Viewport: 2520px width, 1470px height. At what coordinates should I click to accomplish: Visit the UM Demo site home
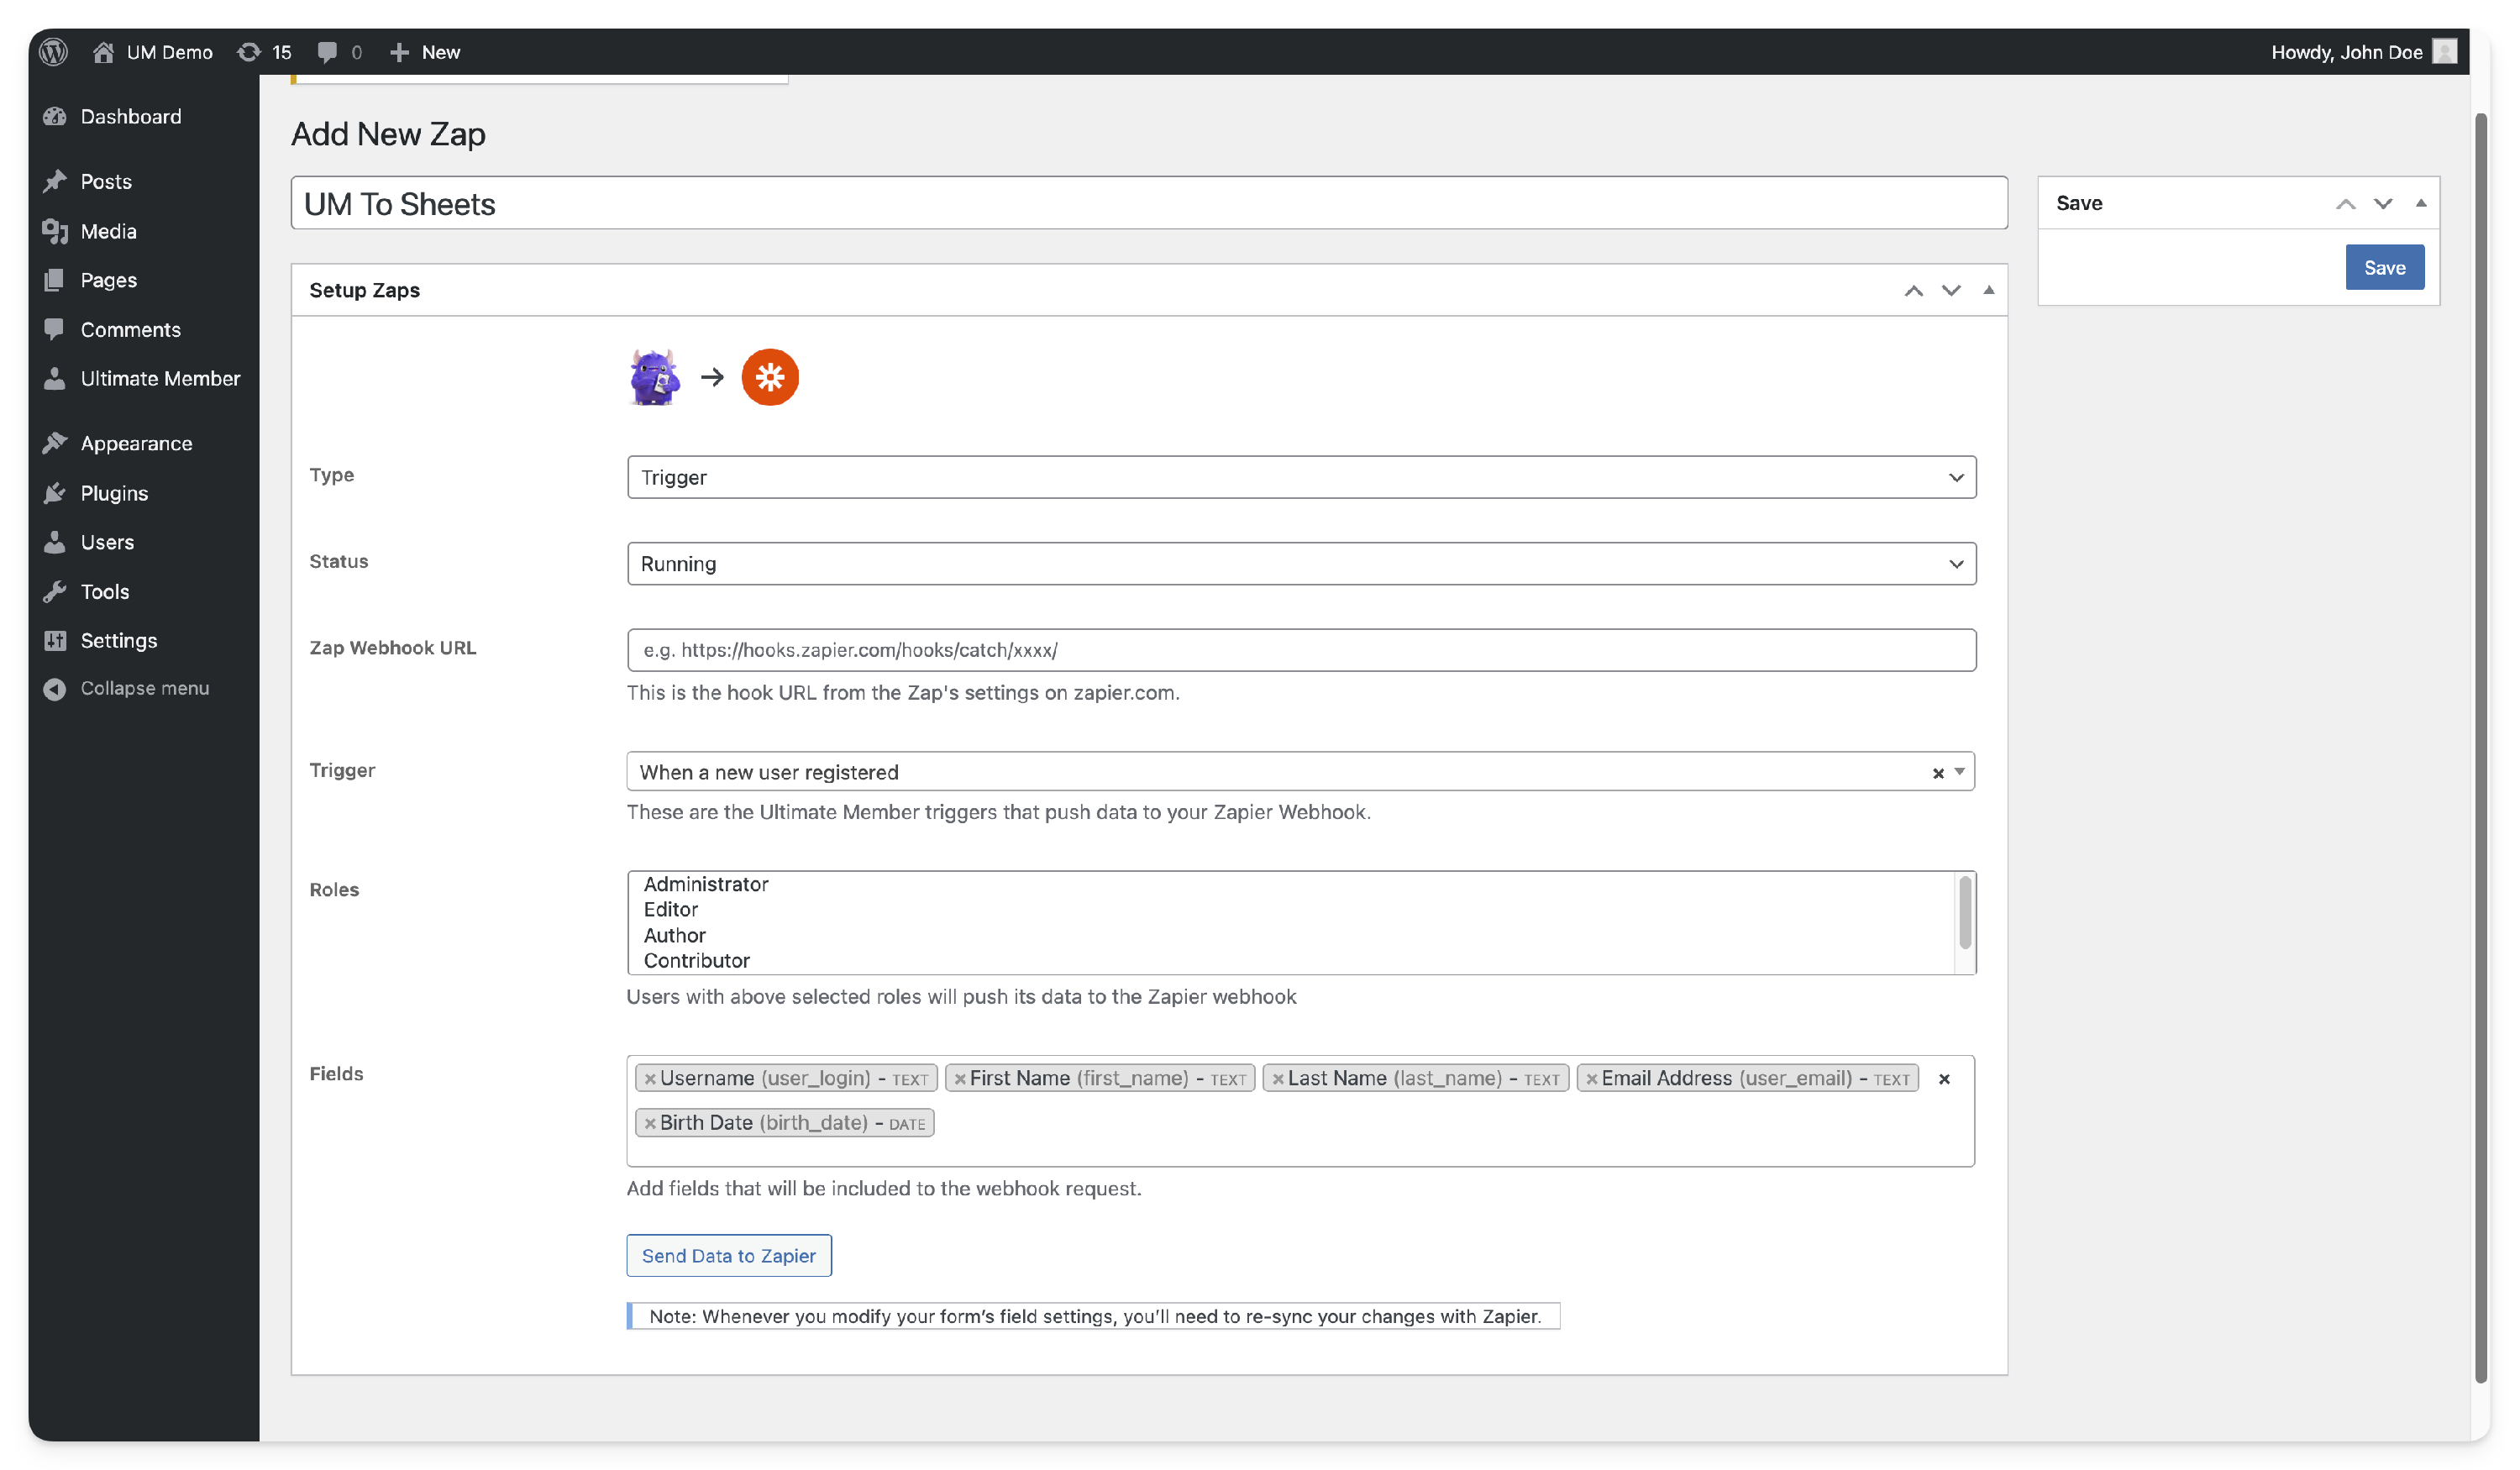click(x=152, y=52)
